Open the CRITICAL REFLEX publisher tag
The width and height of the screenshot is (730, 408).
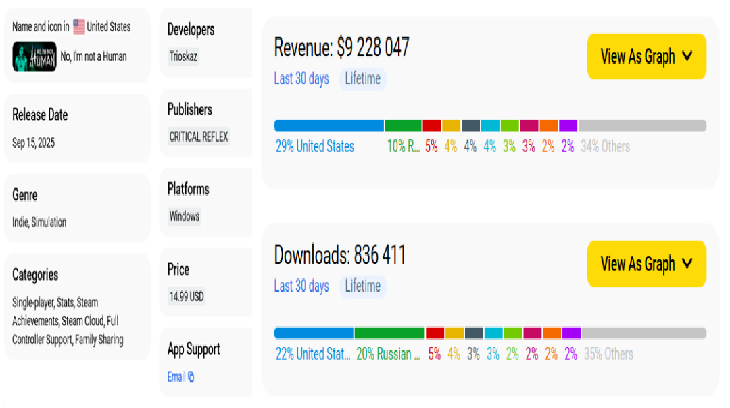pos(199,136)
